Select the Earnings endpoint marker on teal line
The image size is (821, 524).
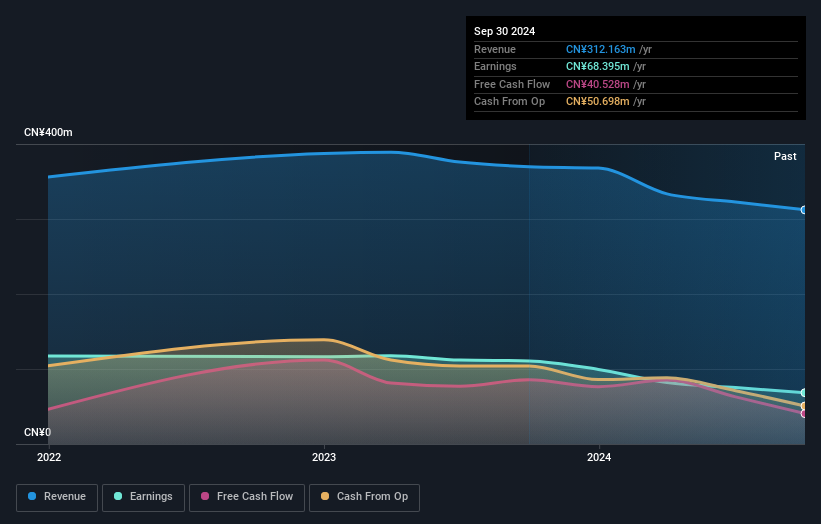click(x=804, y=393)
